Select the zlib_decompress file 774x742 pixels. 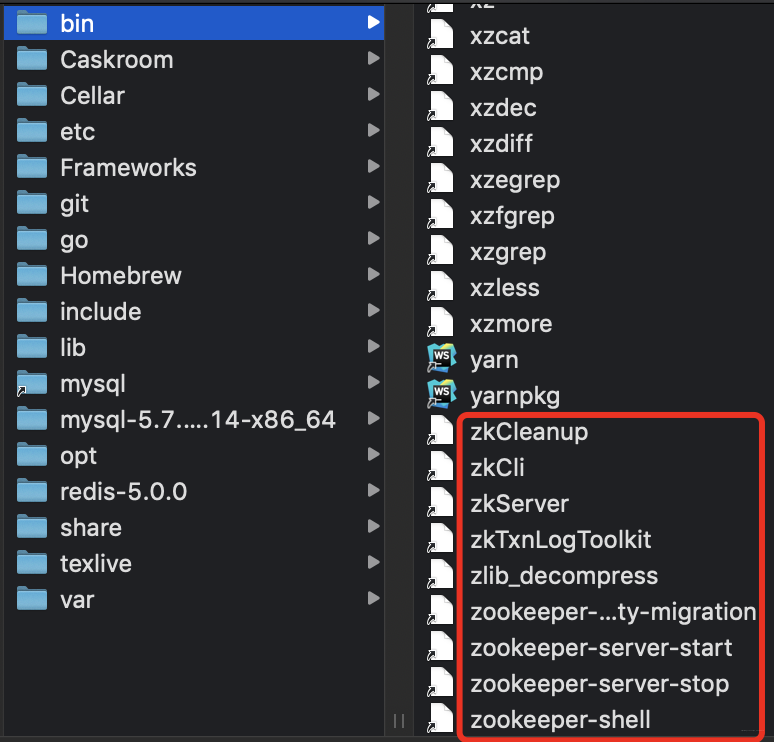coord(563,576)
